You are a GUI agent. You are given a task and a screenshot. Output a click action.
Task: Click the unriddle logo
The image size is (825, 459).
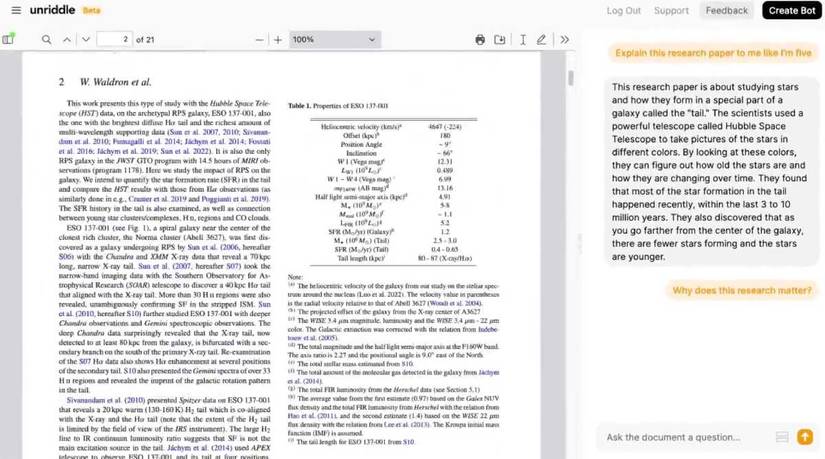(52, 10)
